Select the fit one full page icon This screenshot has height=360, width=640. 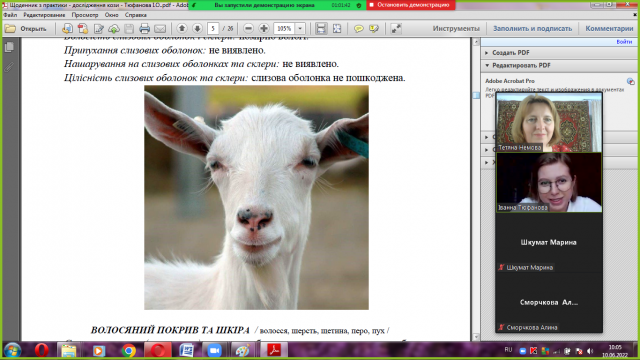coord(337,29)
